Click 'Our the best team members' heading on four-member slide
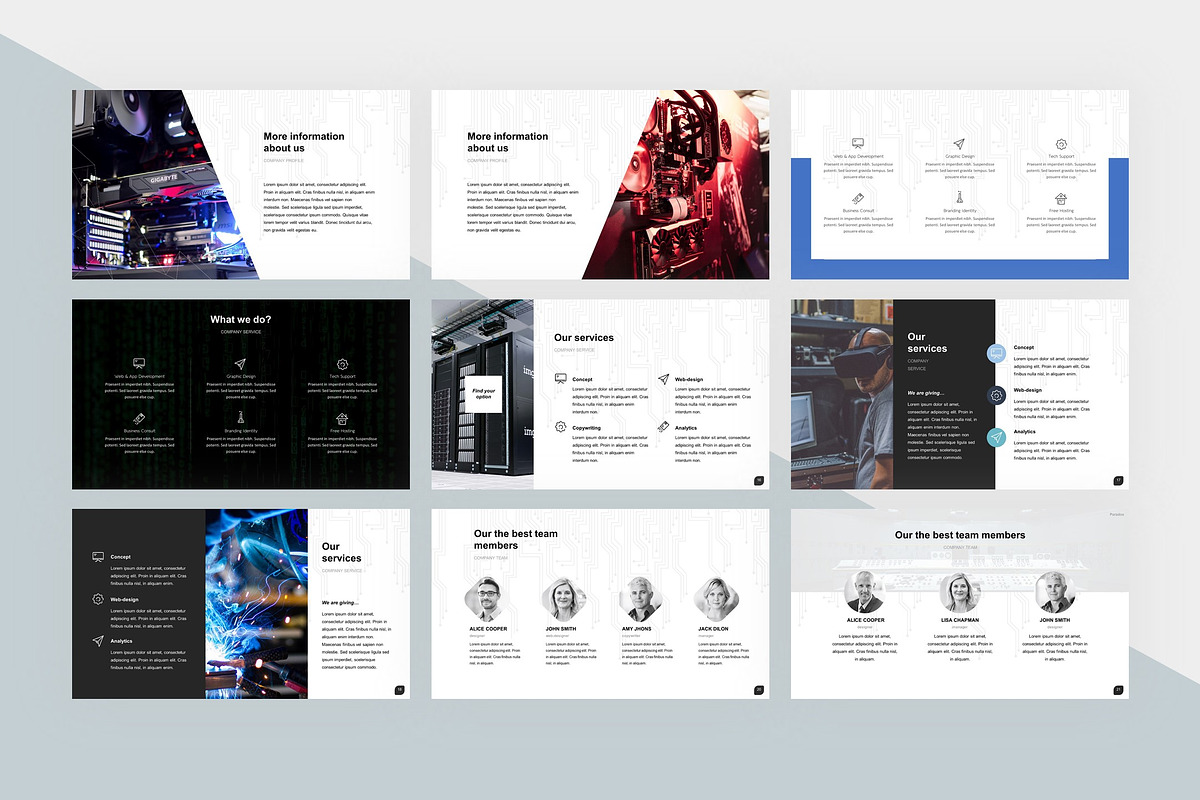 coord(516,540)
